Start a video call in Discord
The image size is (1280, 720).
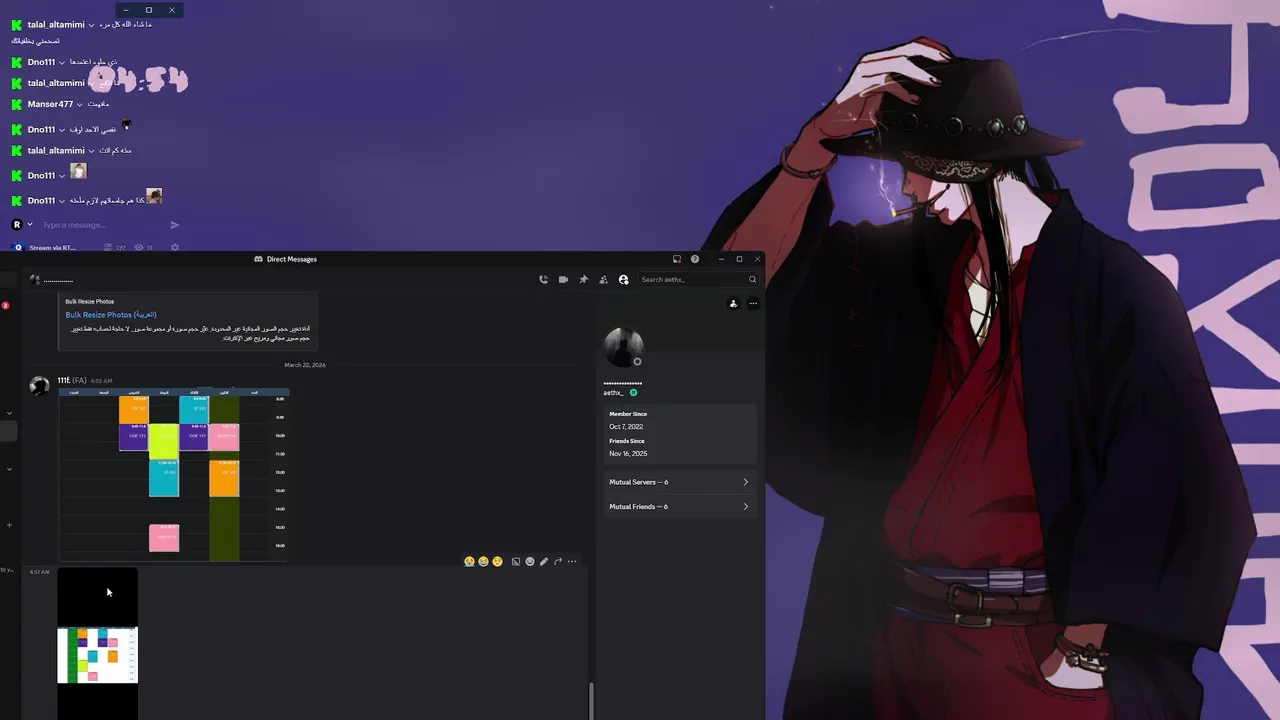[x=563, y=280]
